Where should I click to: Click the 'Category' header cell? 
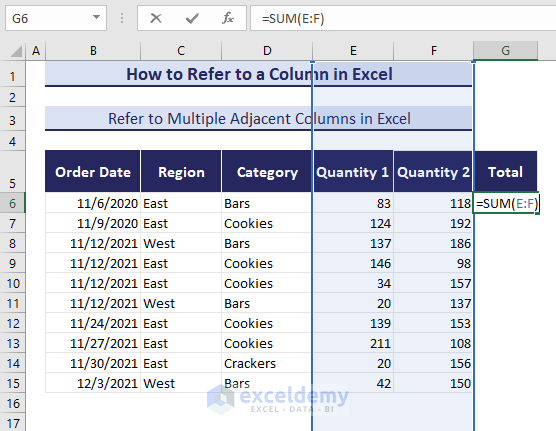click(267, 172)
